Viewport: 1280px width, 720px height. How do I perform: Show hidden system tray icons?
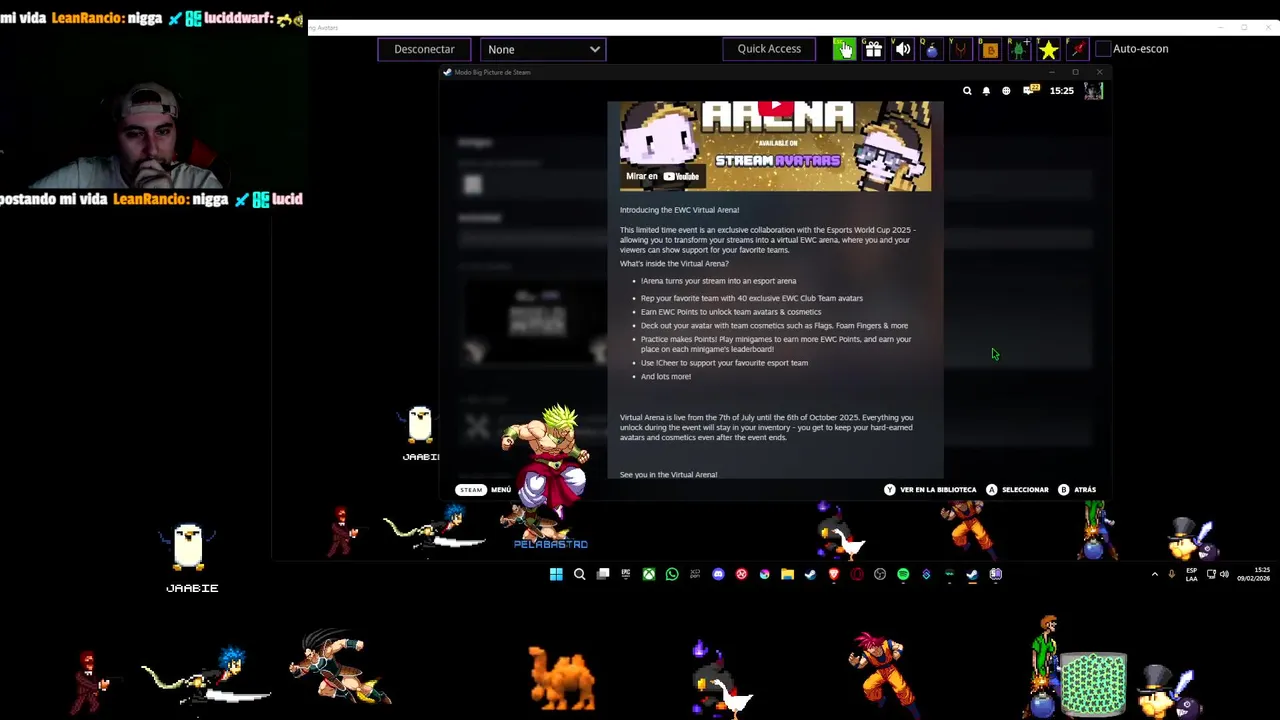1155,574
